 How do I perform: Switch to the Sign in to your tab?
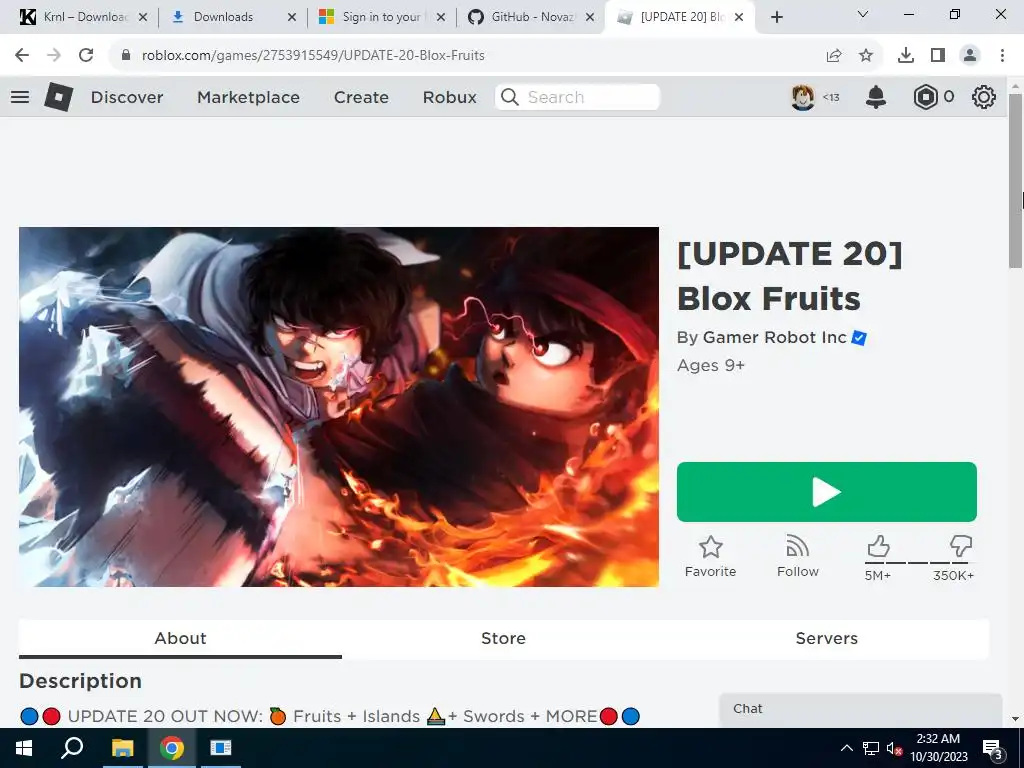381,18
